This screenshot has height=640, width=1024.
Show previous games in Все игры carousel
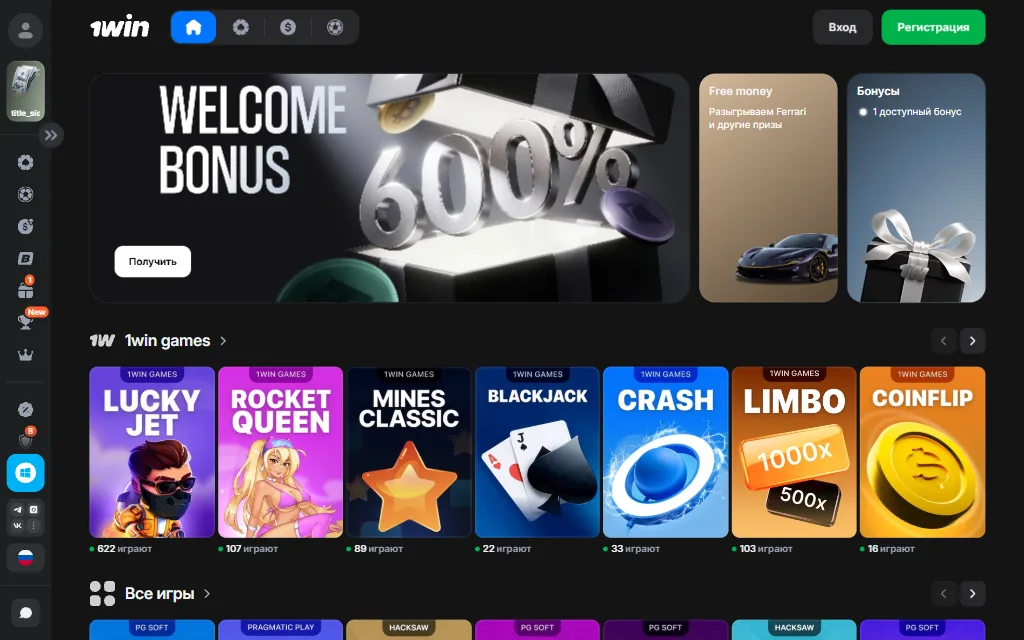944,594
